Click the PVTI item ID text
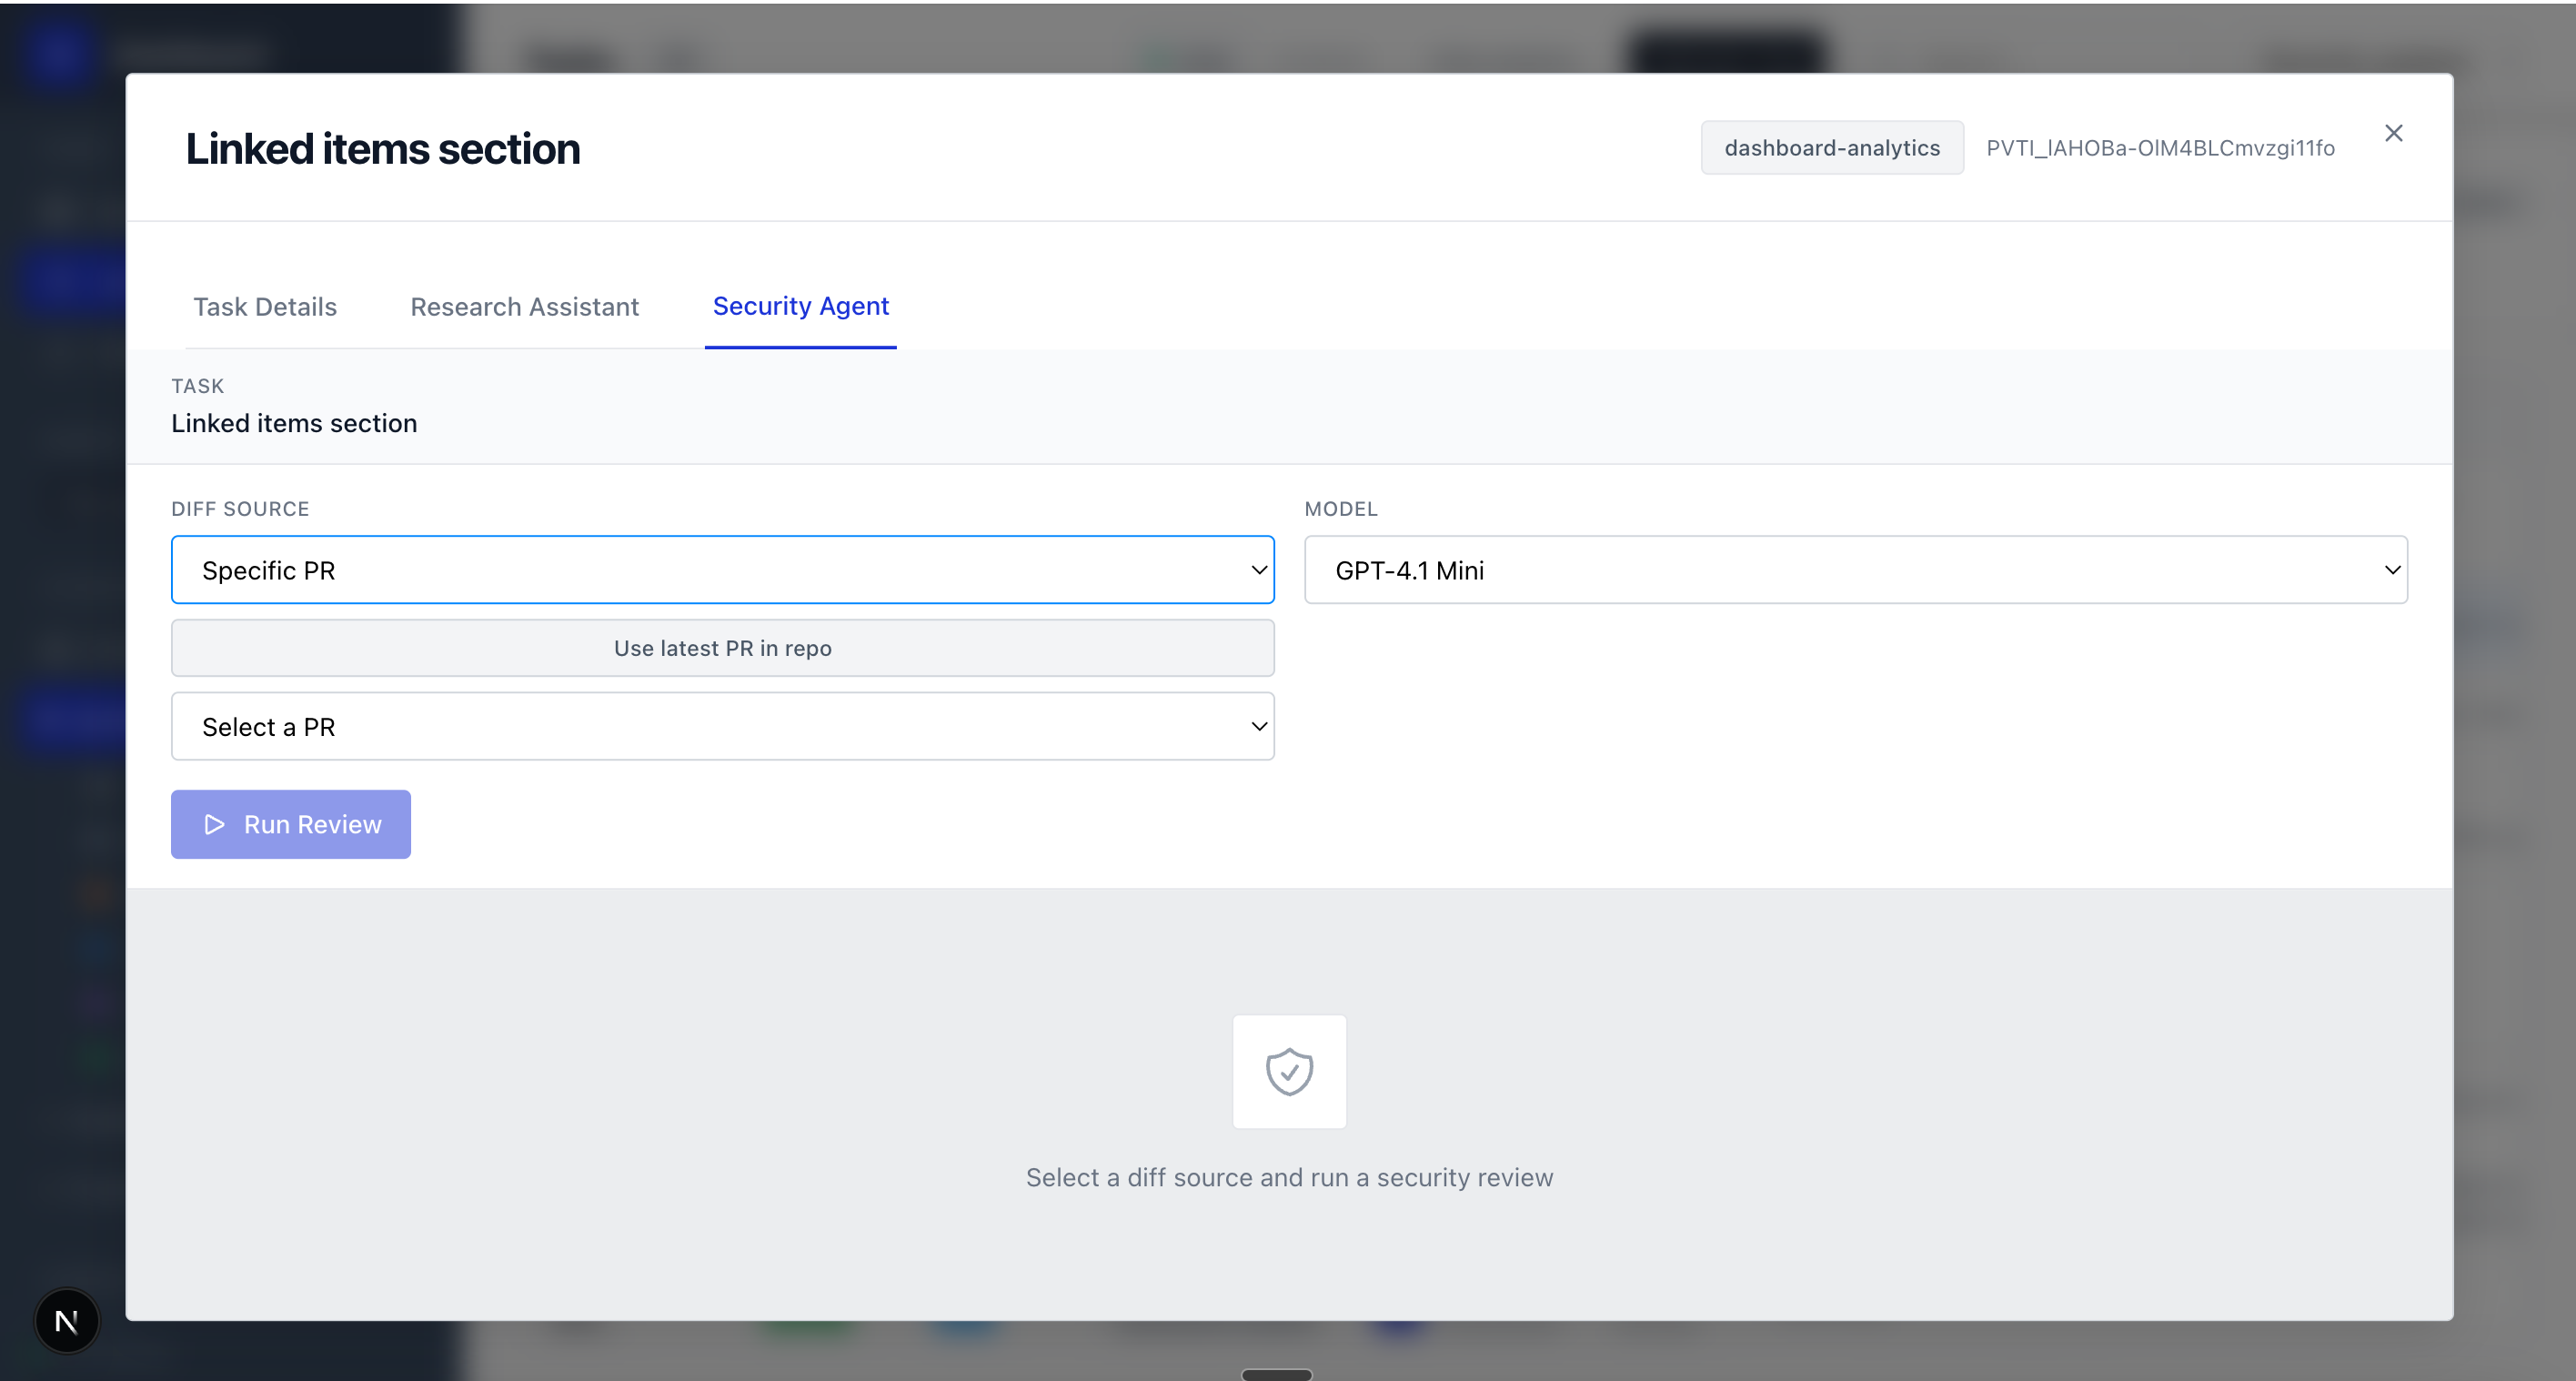Image resolution: width=2576 pixels, height=1381 pixels. pyautogui.click(x=2160, y=148)
